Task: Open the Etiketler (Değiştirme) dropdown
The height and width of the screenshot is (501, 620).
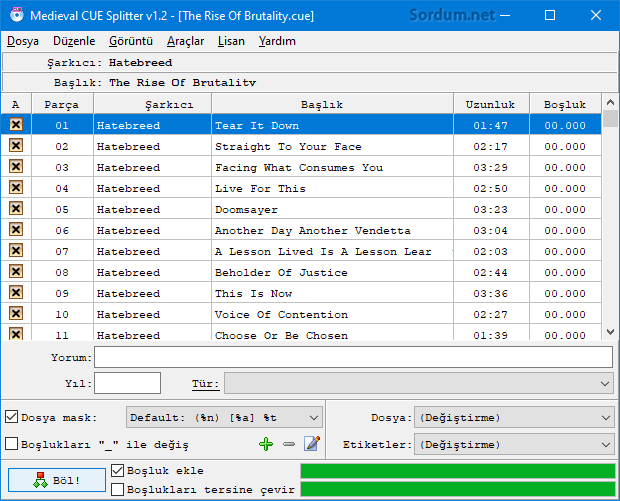Action: pyautogui.click(x=514, y=444)
